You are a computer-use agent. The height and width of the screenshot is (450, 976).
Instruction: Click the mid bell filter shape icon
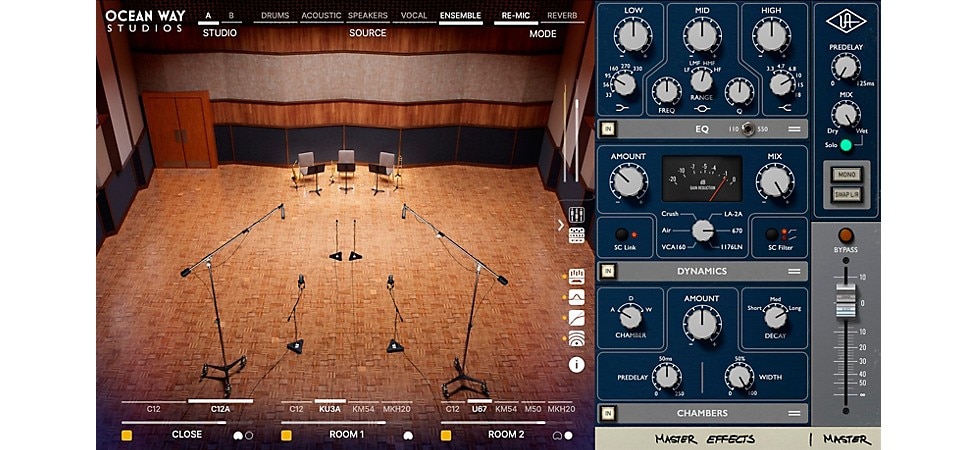point(702,108)
